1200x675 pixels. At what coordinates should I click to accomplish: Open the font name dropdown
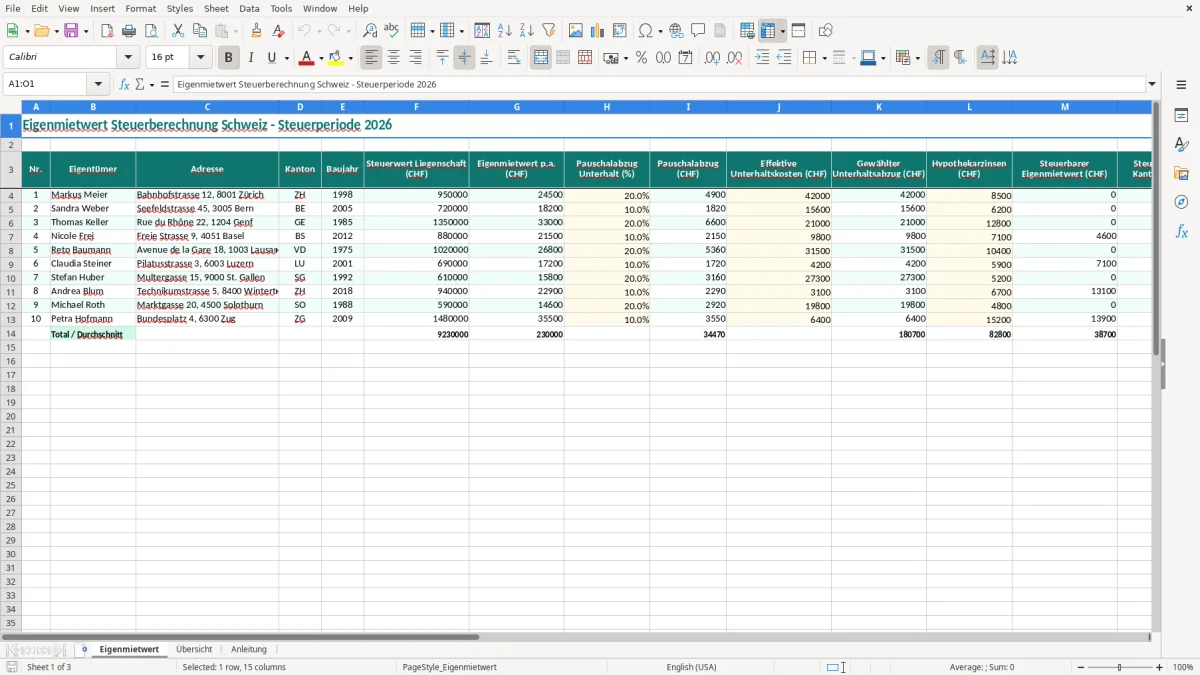click(x=128, y=58)
